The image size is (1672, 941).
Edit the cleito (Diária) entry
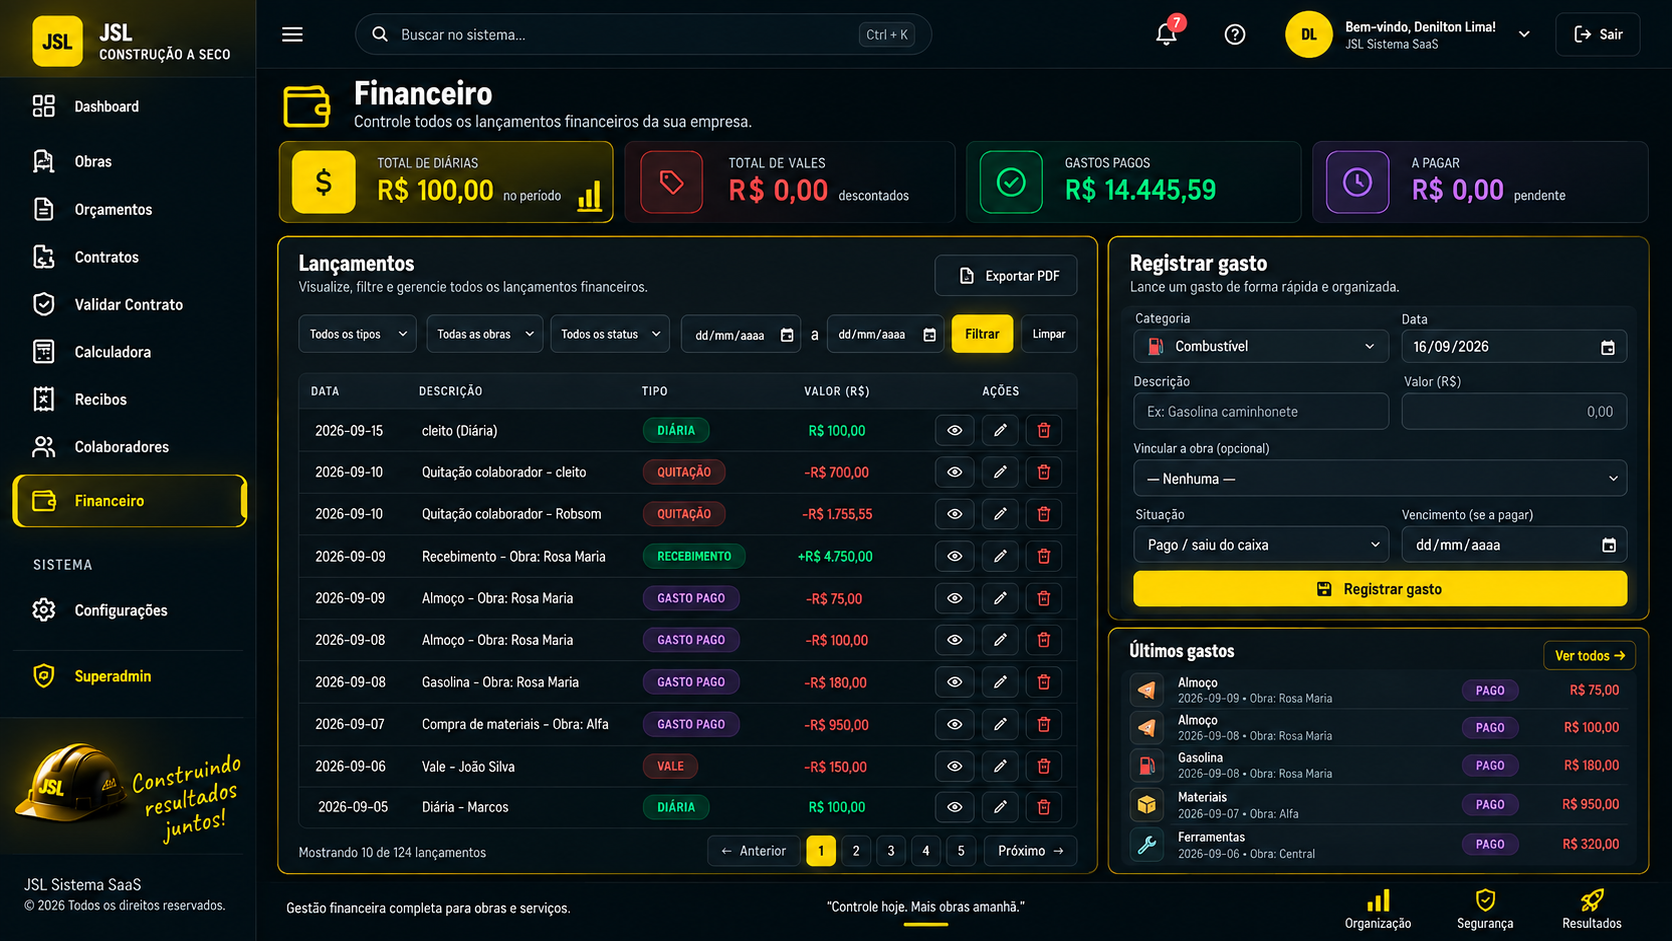(1000, 430)
